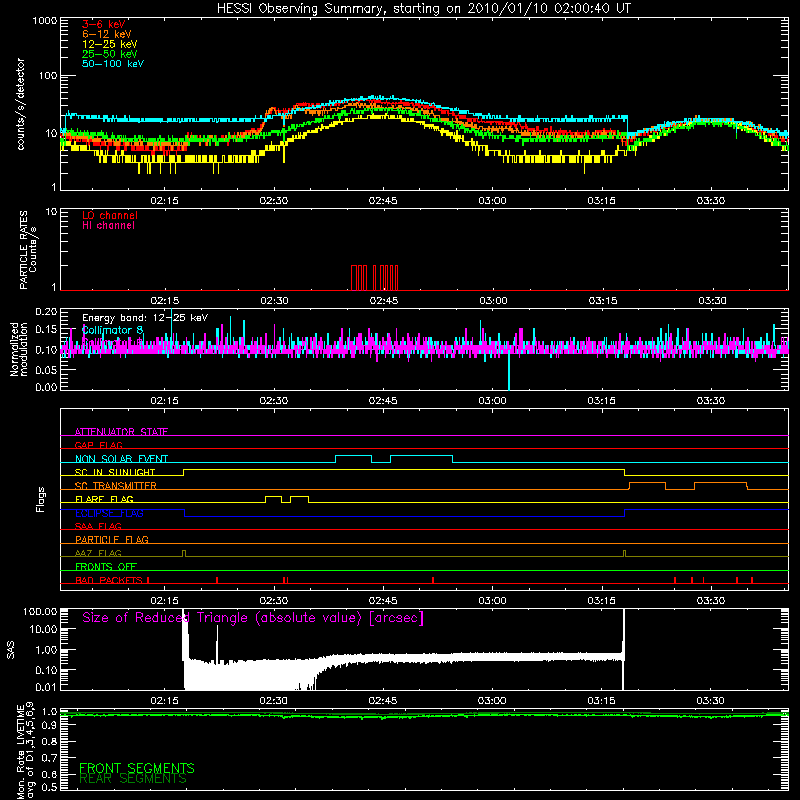Select the red 3-6 keV legend label
800x800 pixels.
(x=104, y=24)
